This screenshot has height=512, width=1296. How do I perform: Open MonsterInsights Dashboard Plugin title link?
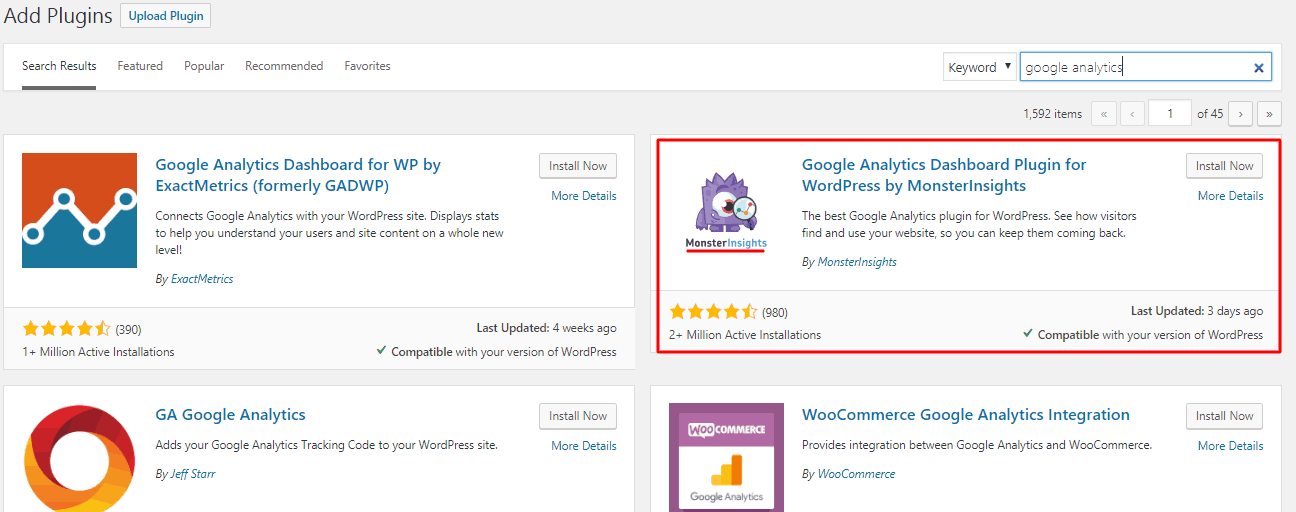[x=944, y=175]
